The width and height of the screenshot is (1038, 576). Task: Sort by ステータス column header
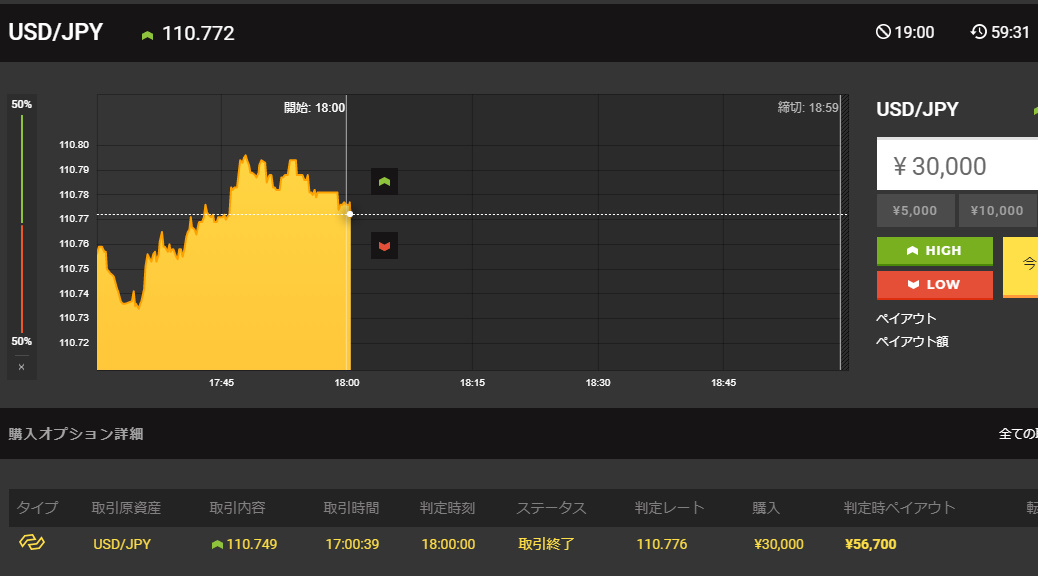tap(551, 508)
